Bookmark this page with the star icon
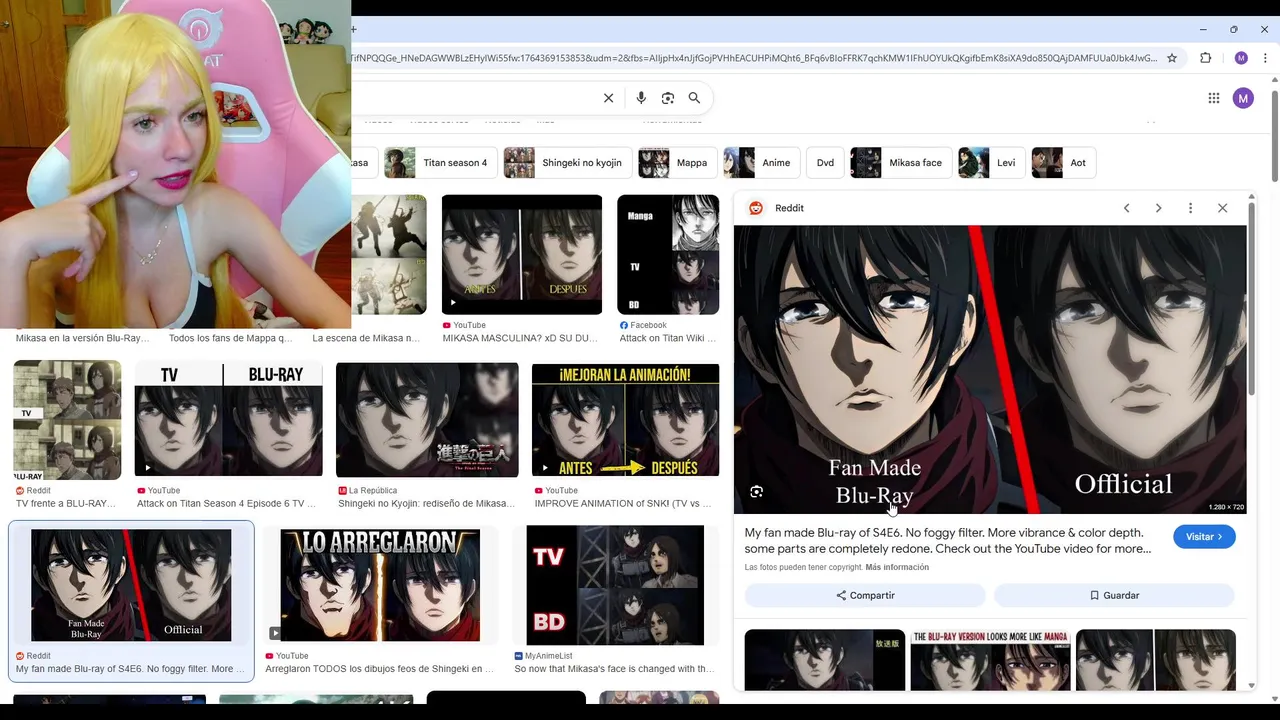The width and height of the screenshot is (1280, 720). (1172, 58)
